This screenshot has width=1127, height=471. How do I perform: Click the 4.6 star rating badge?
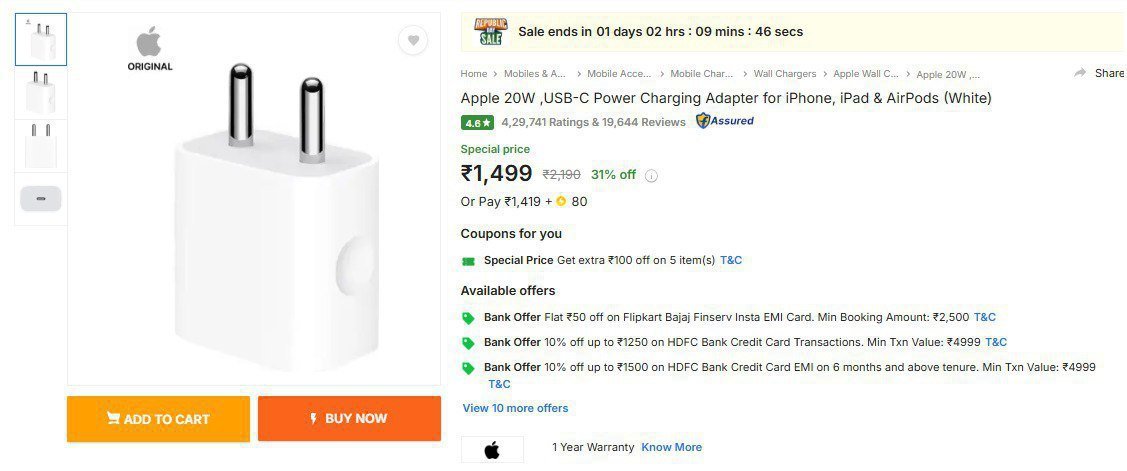coord(477,123)
